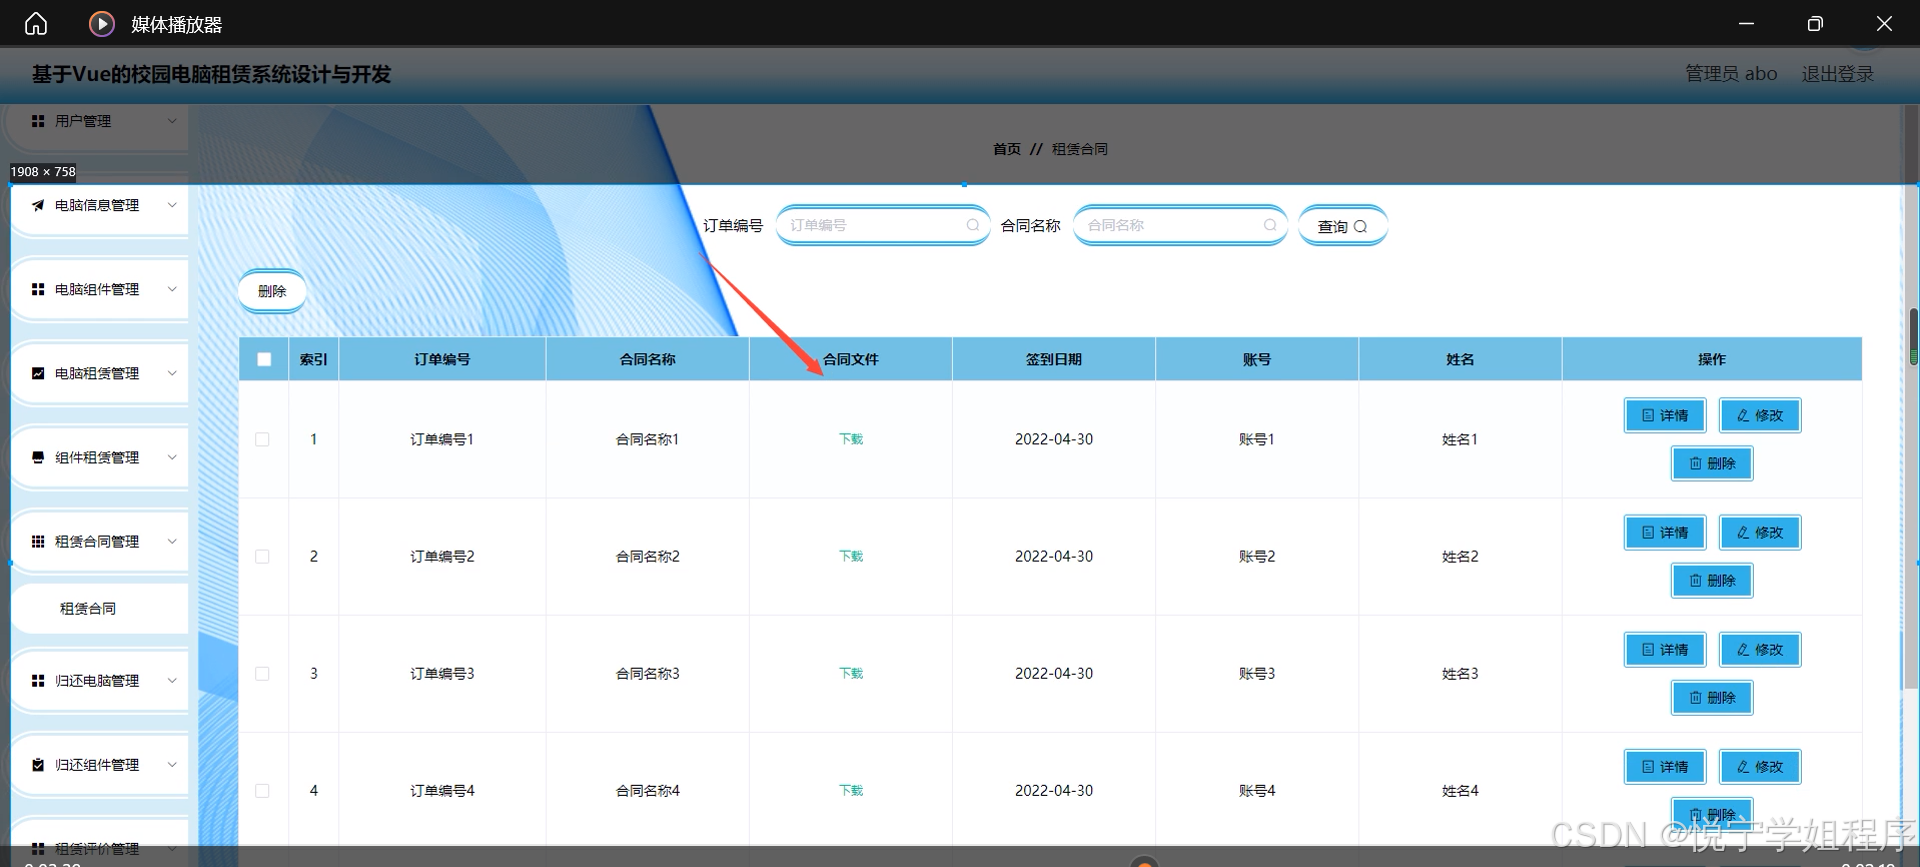1920x867 pixels.
Task: Click the 2022-04-30 date in row 3
Action: [x=1054, y=673]
